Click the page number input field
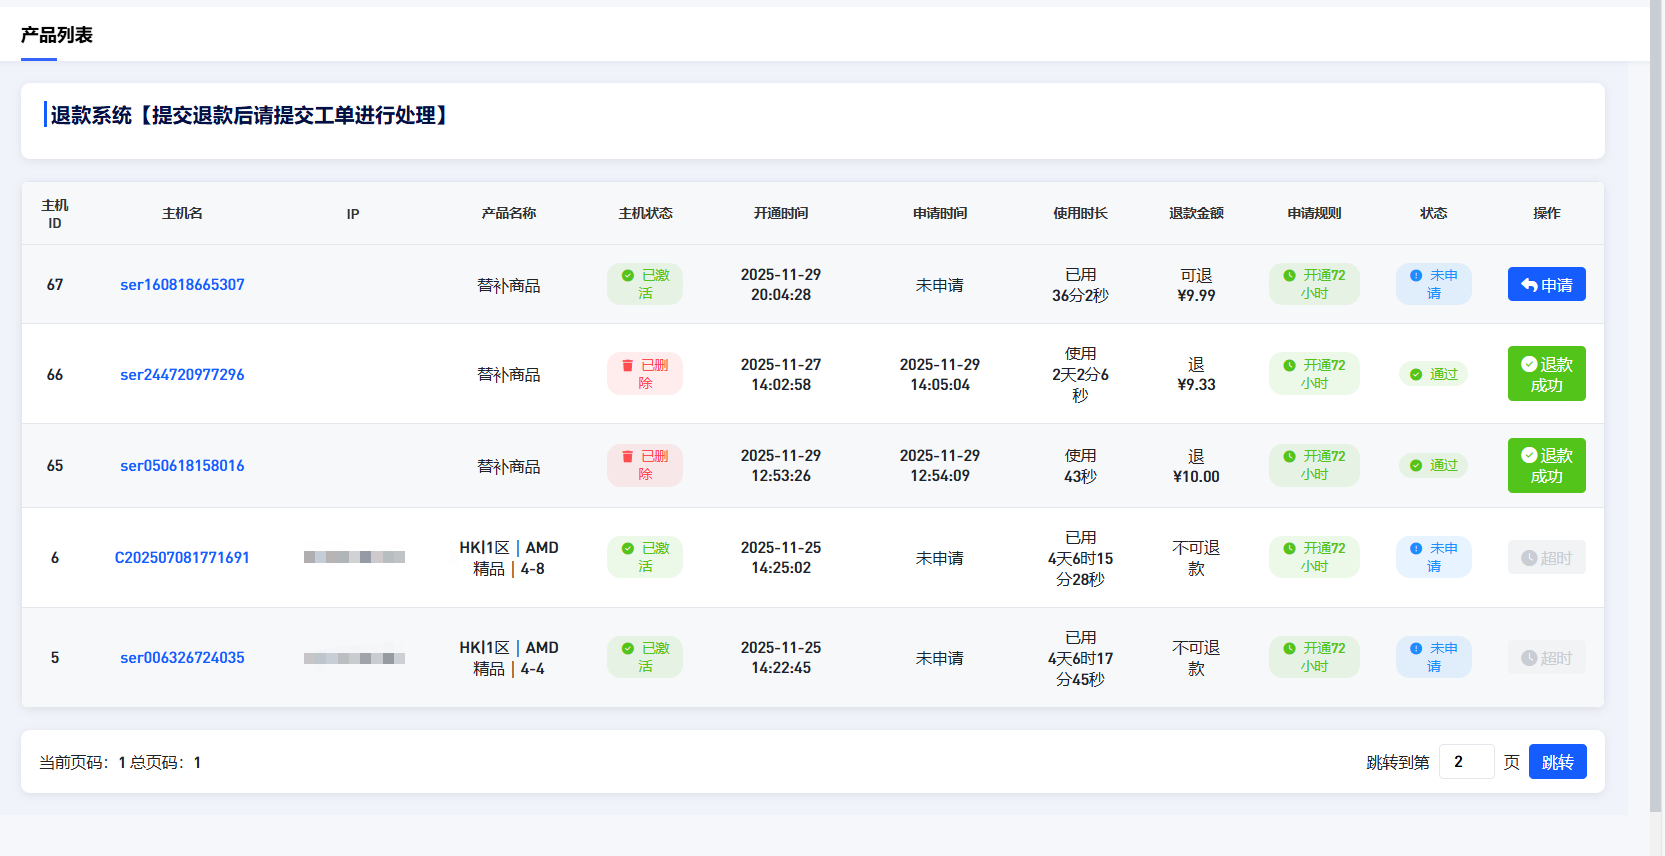The width and height of the screenshot is (1665, 856). 1466,762
